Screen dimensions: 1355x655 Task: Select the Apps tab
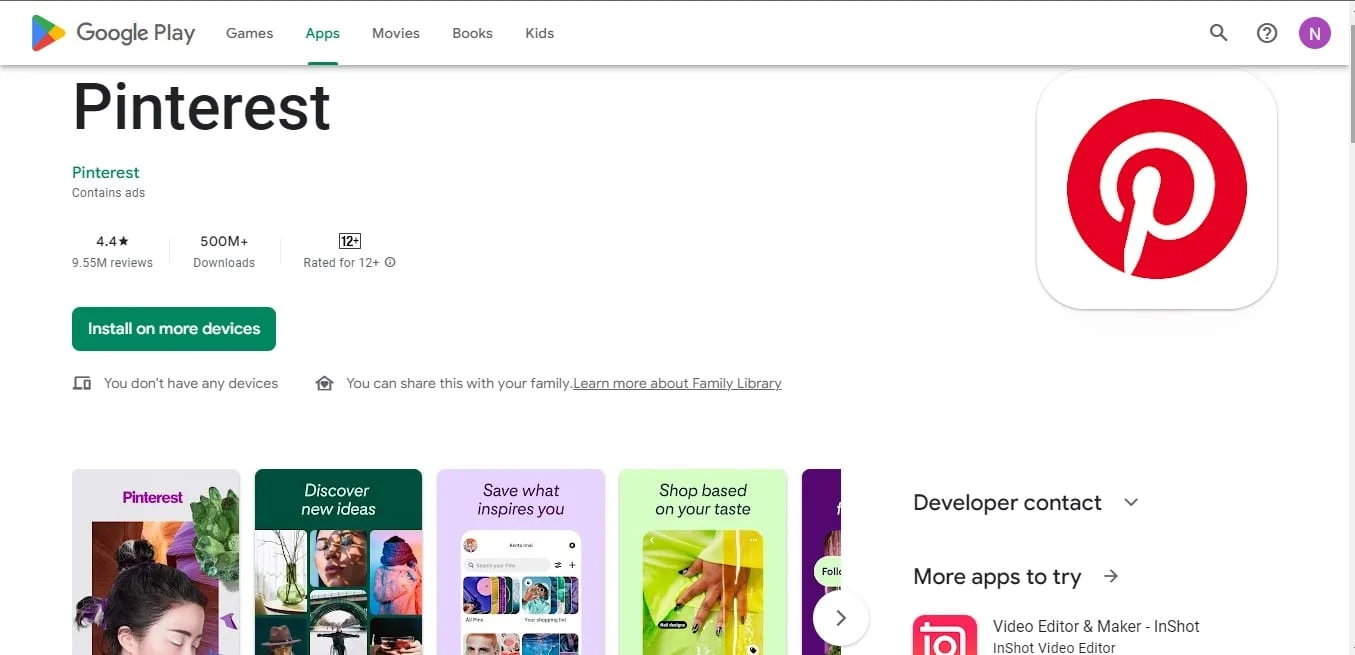[322, 33]
